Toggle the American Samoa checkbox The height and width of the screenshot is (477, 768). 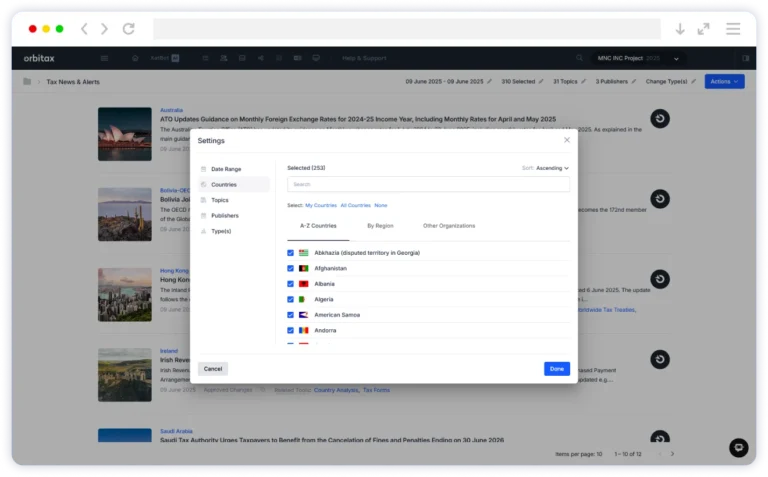[x=291, y=315]
